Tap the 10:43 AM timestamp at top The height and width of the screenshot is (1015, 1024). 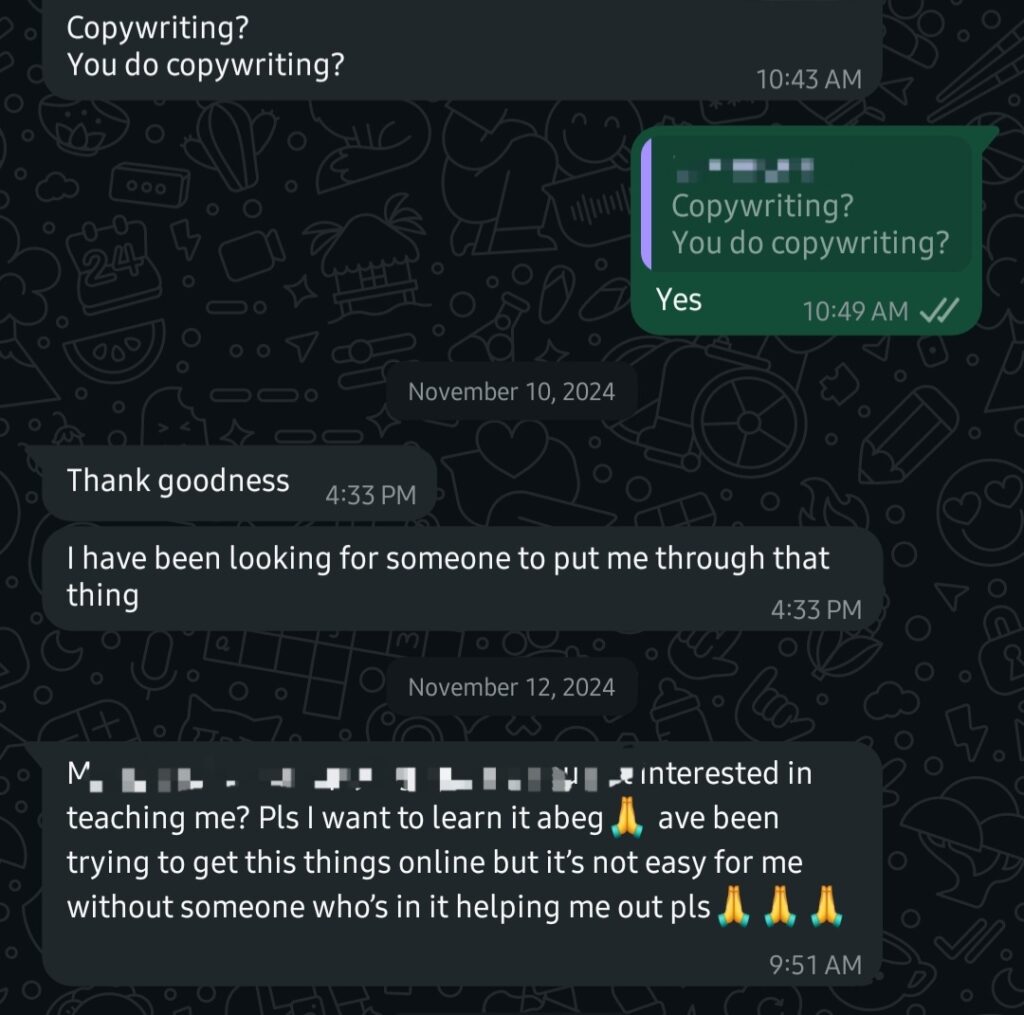(808, 80)
